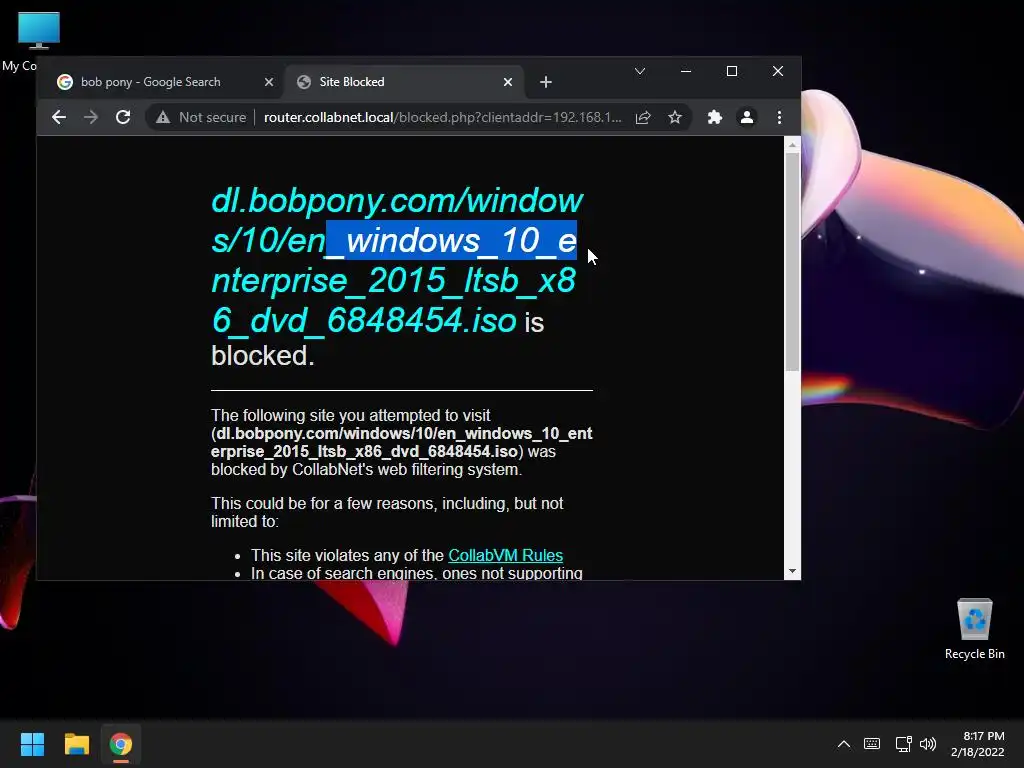This screenshot has height=768, width=1024.
Task: Open the Extensions puzzle icon
Action: click(x=714, y=118)
